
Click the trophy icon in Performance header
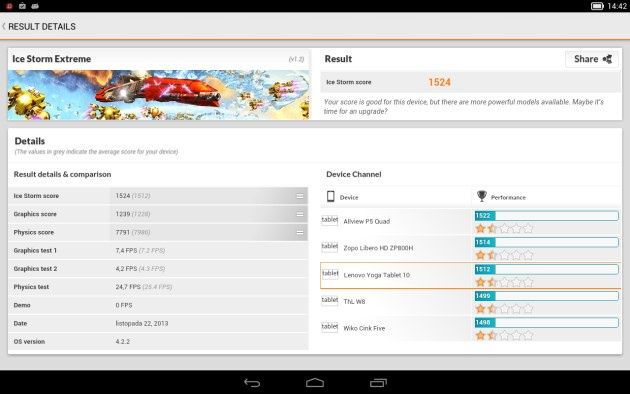[x=481, y=196]
